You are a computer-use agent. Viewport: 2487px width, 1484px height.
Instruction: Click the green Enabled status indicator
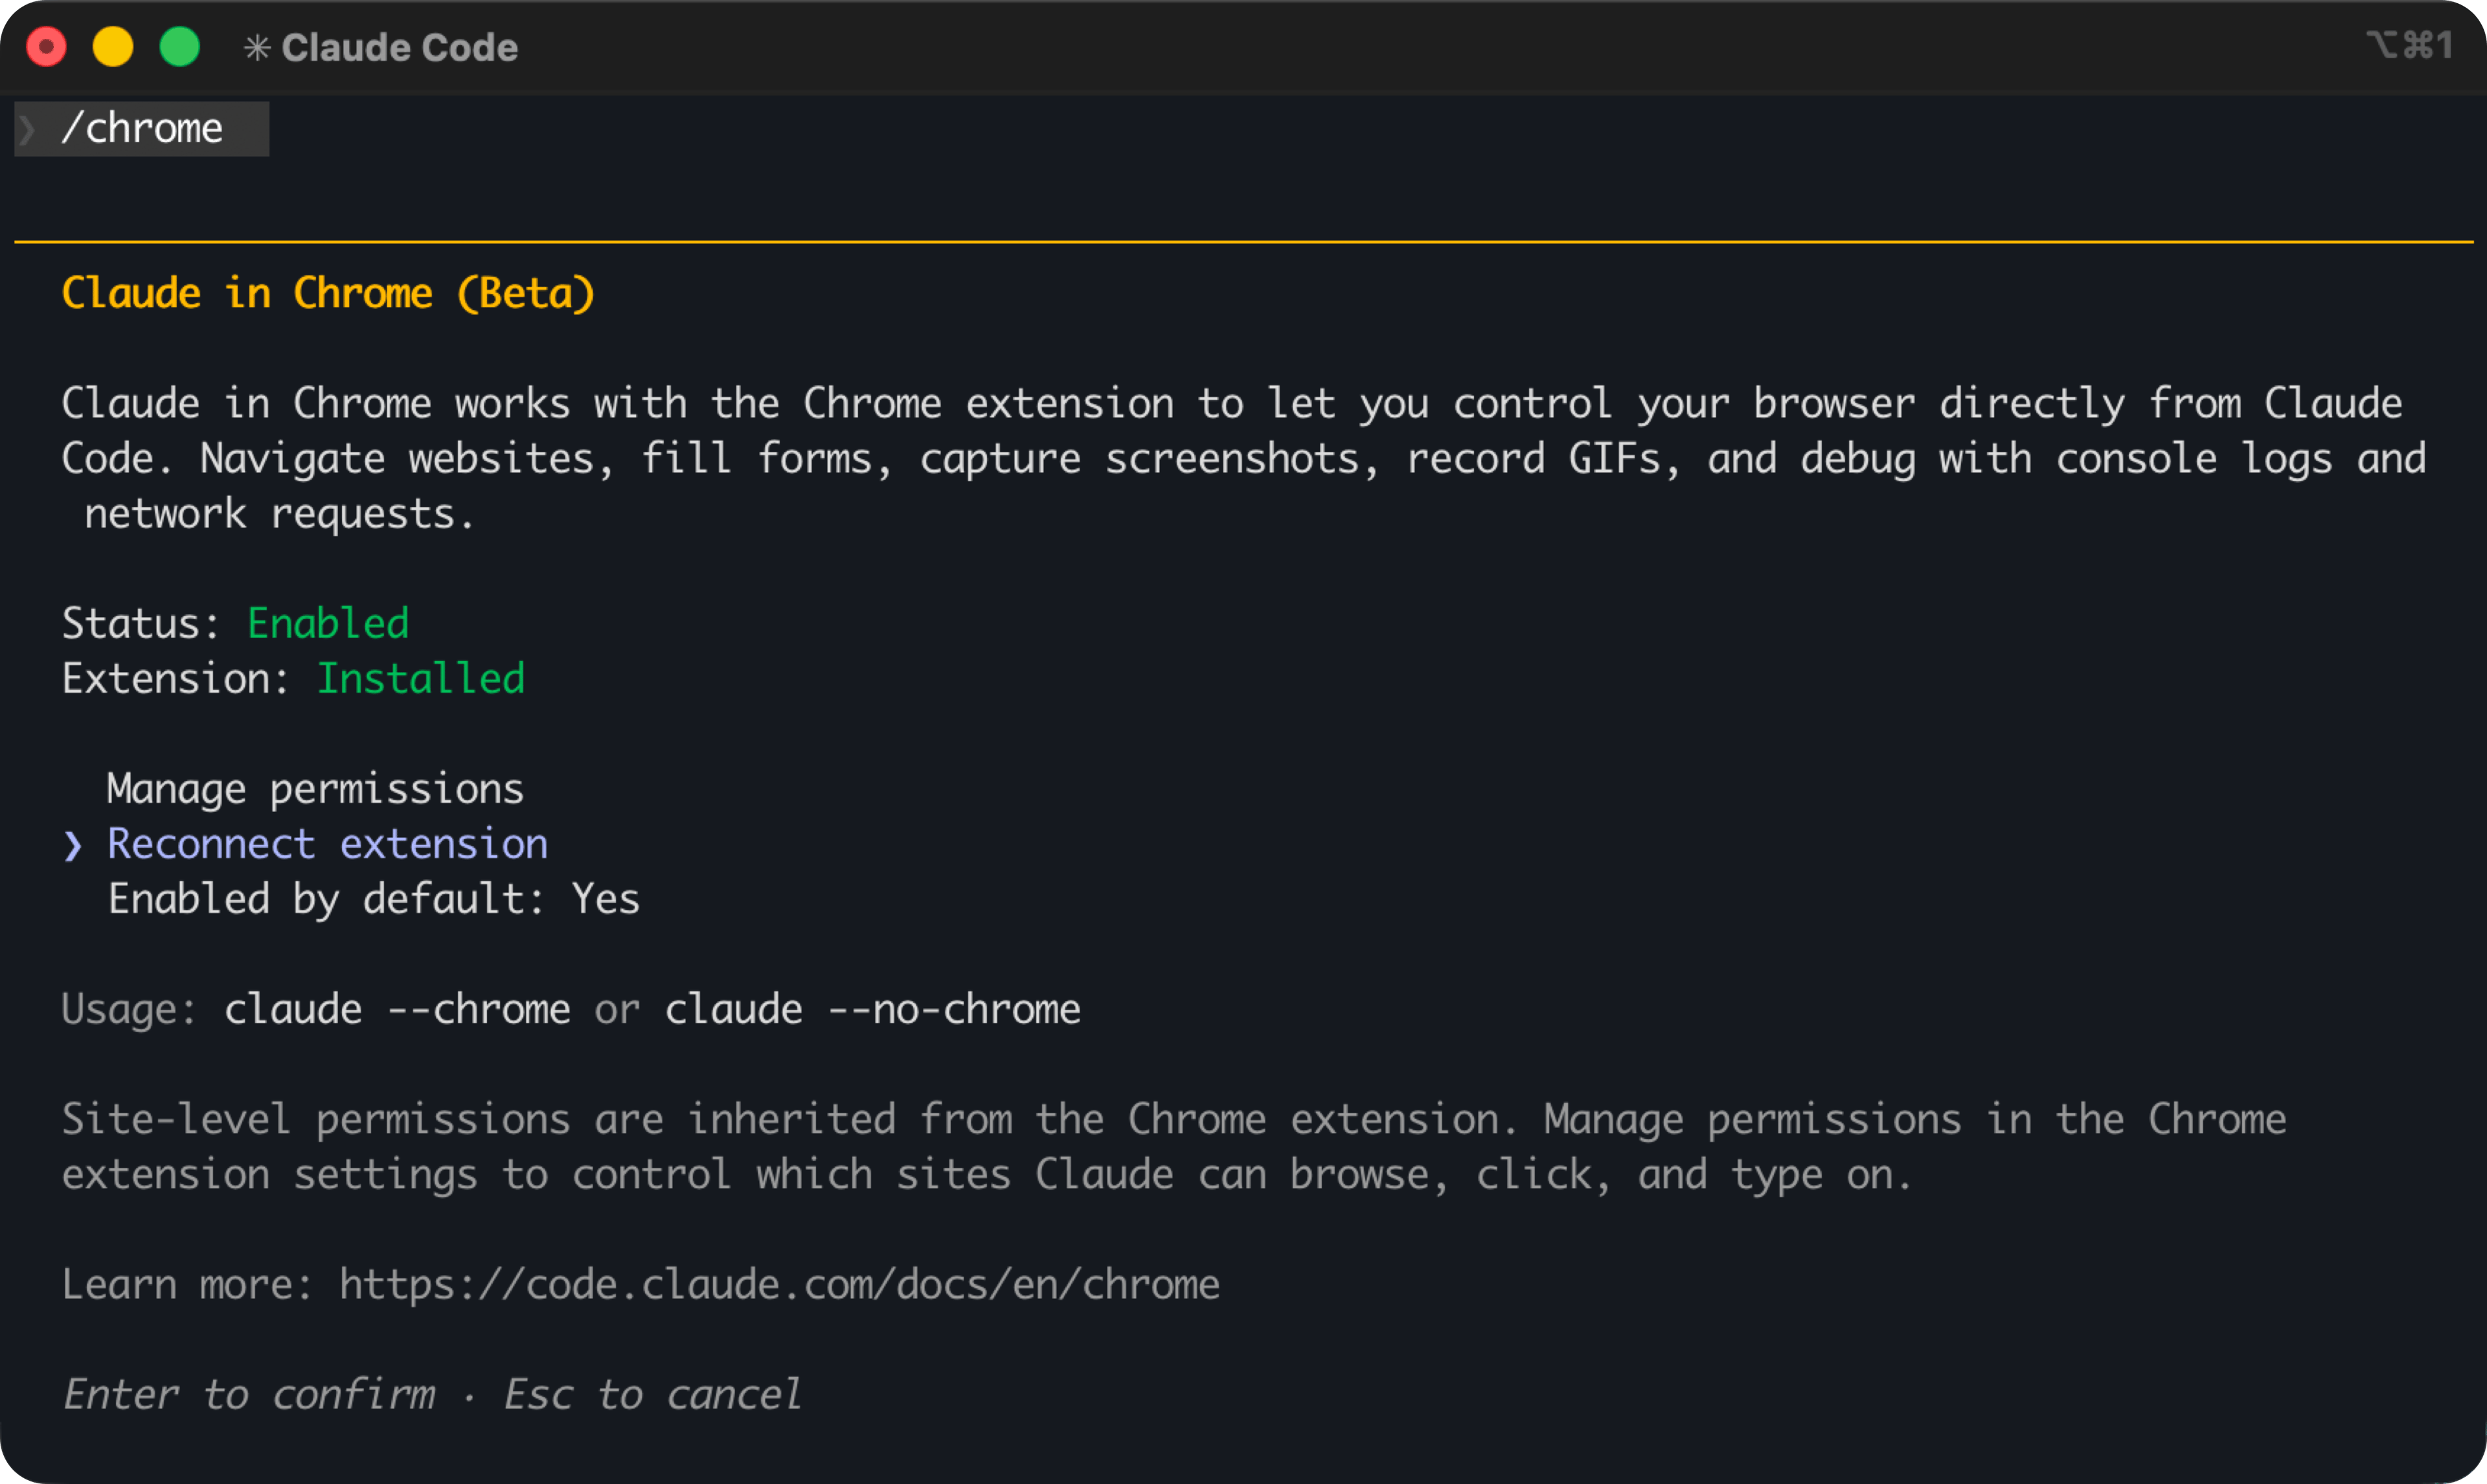click(x=328, y=622)
